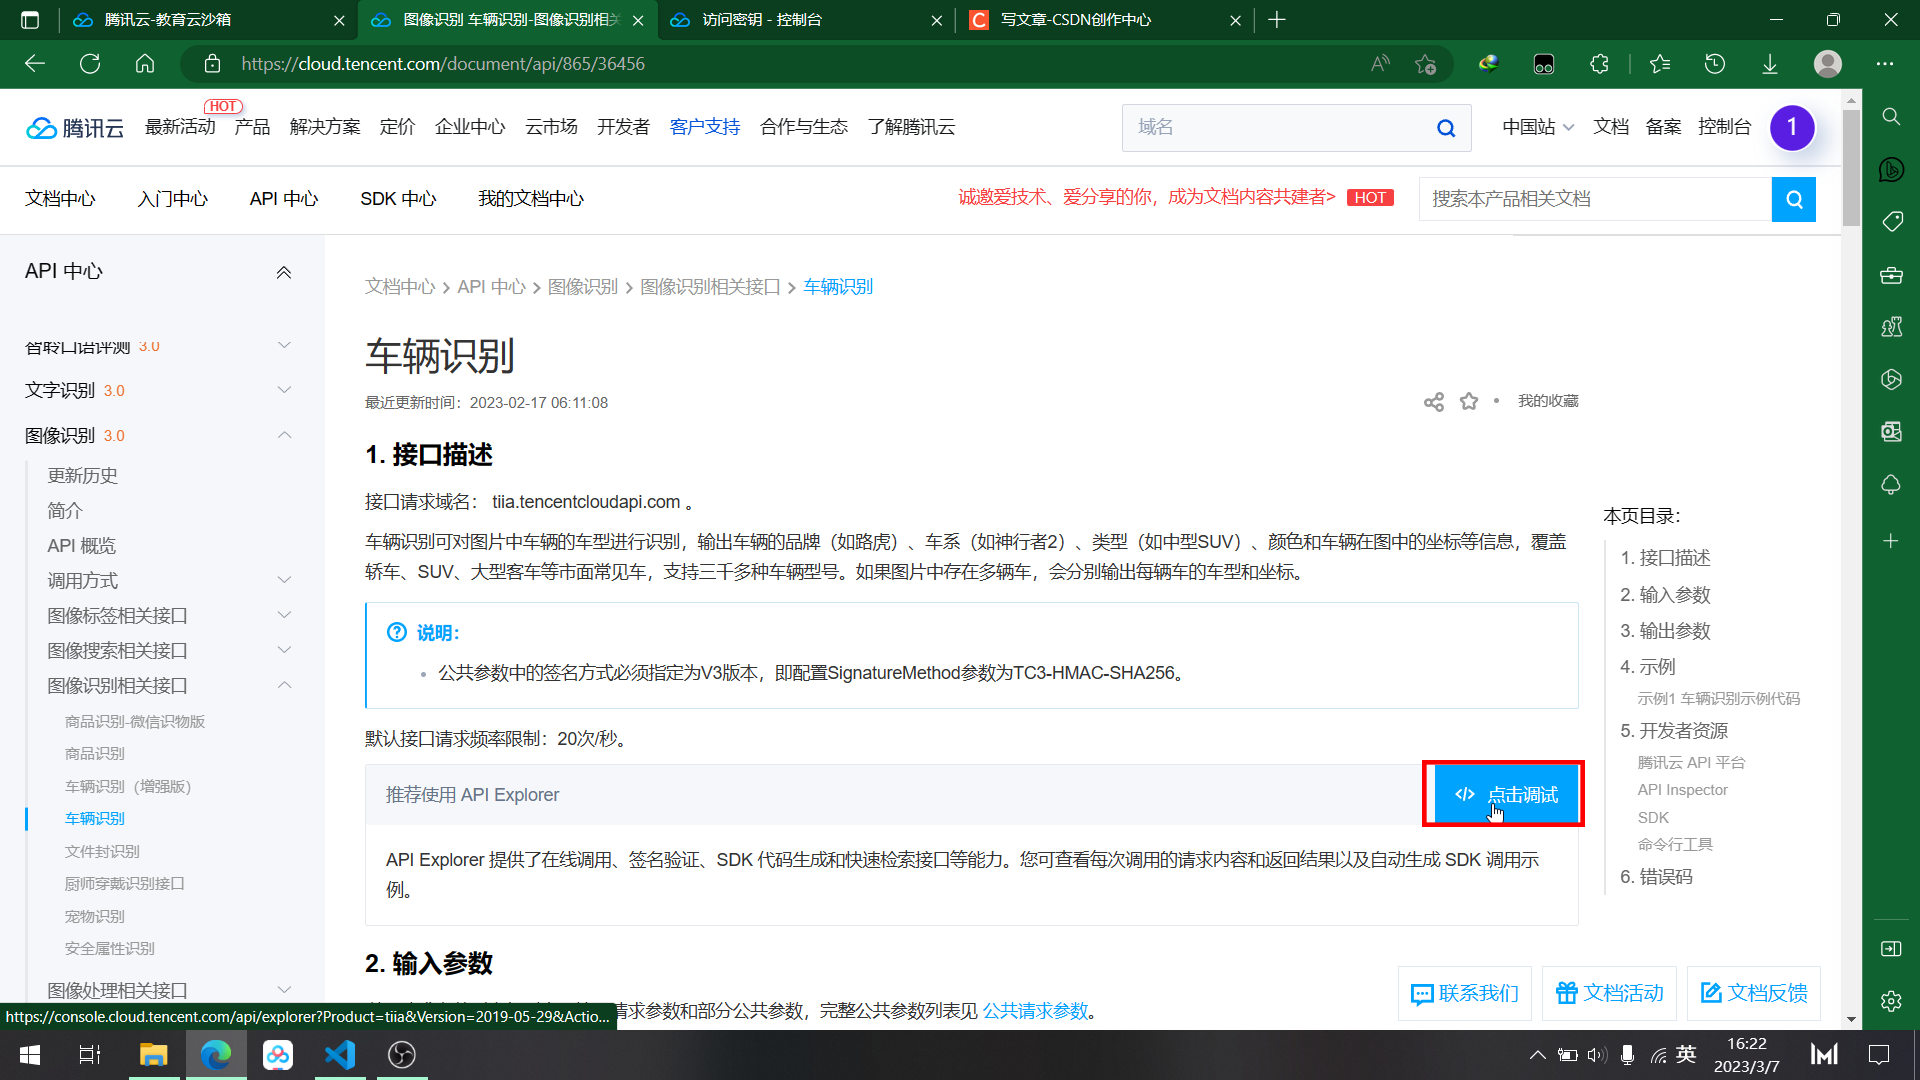Expand 图像处理相关接口 submenu
Image resolution: width=1920 pixels, height=1080 pixels.
point(284,990)
